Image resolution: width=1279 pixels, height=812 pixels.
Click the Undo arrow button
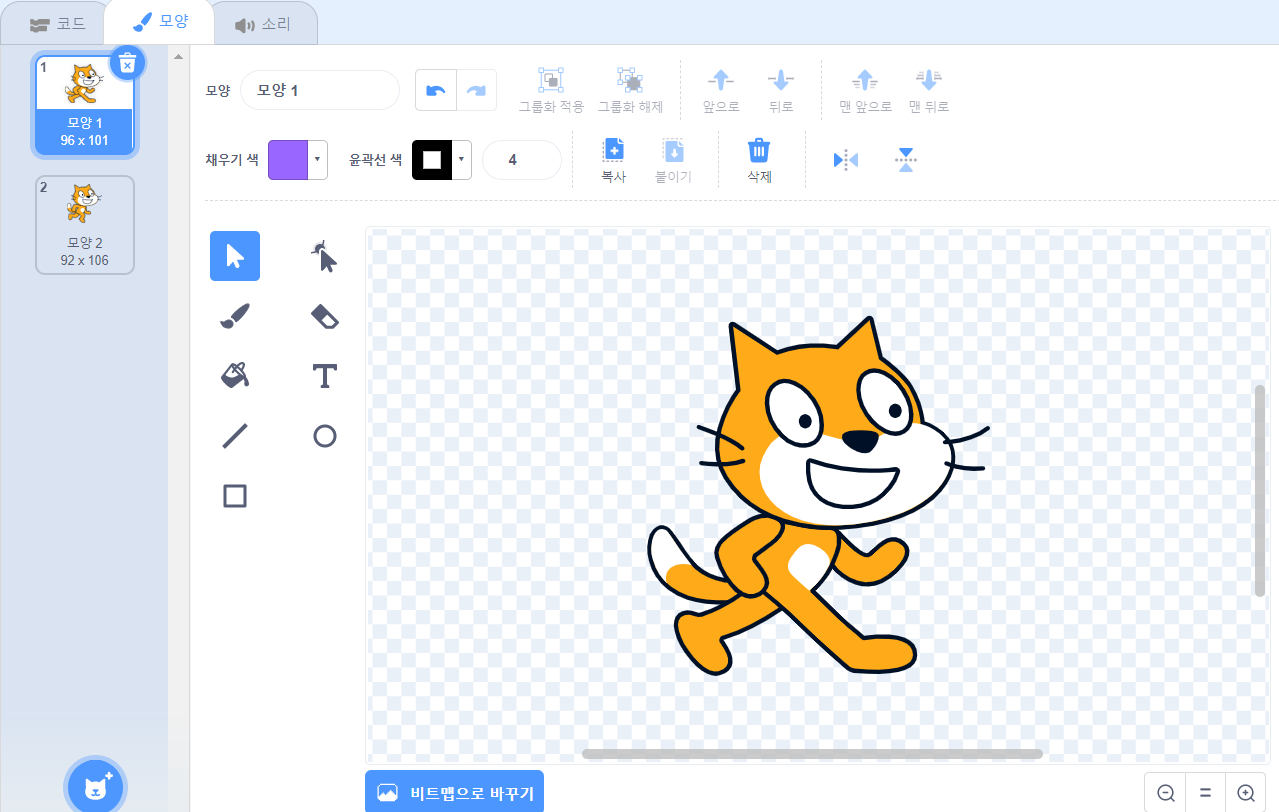click(436, 90)
